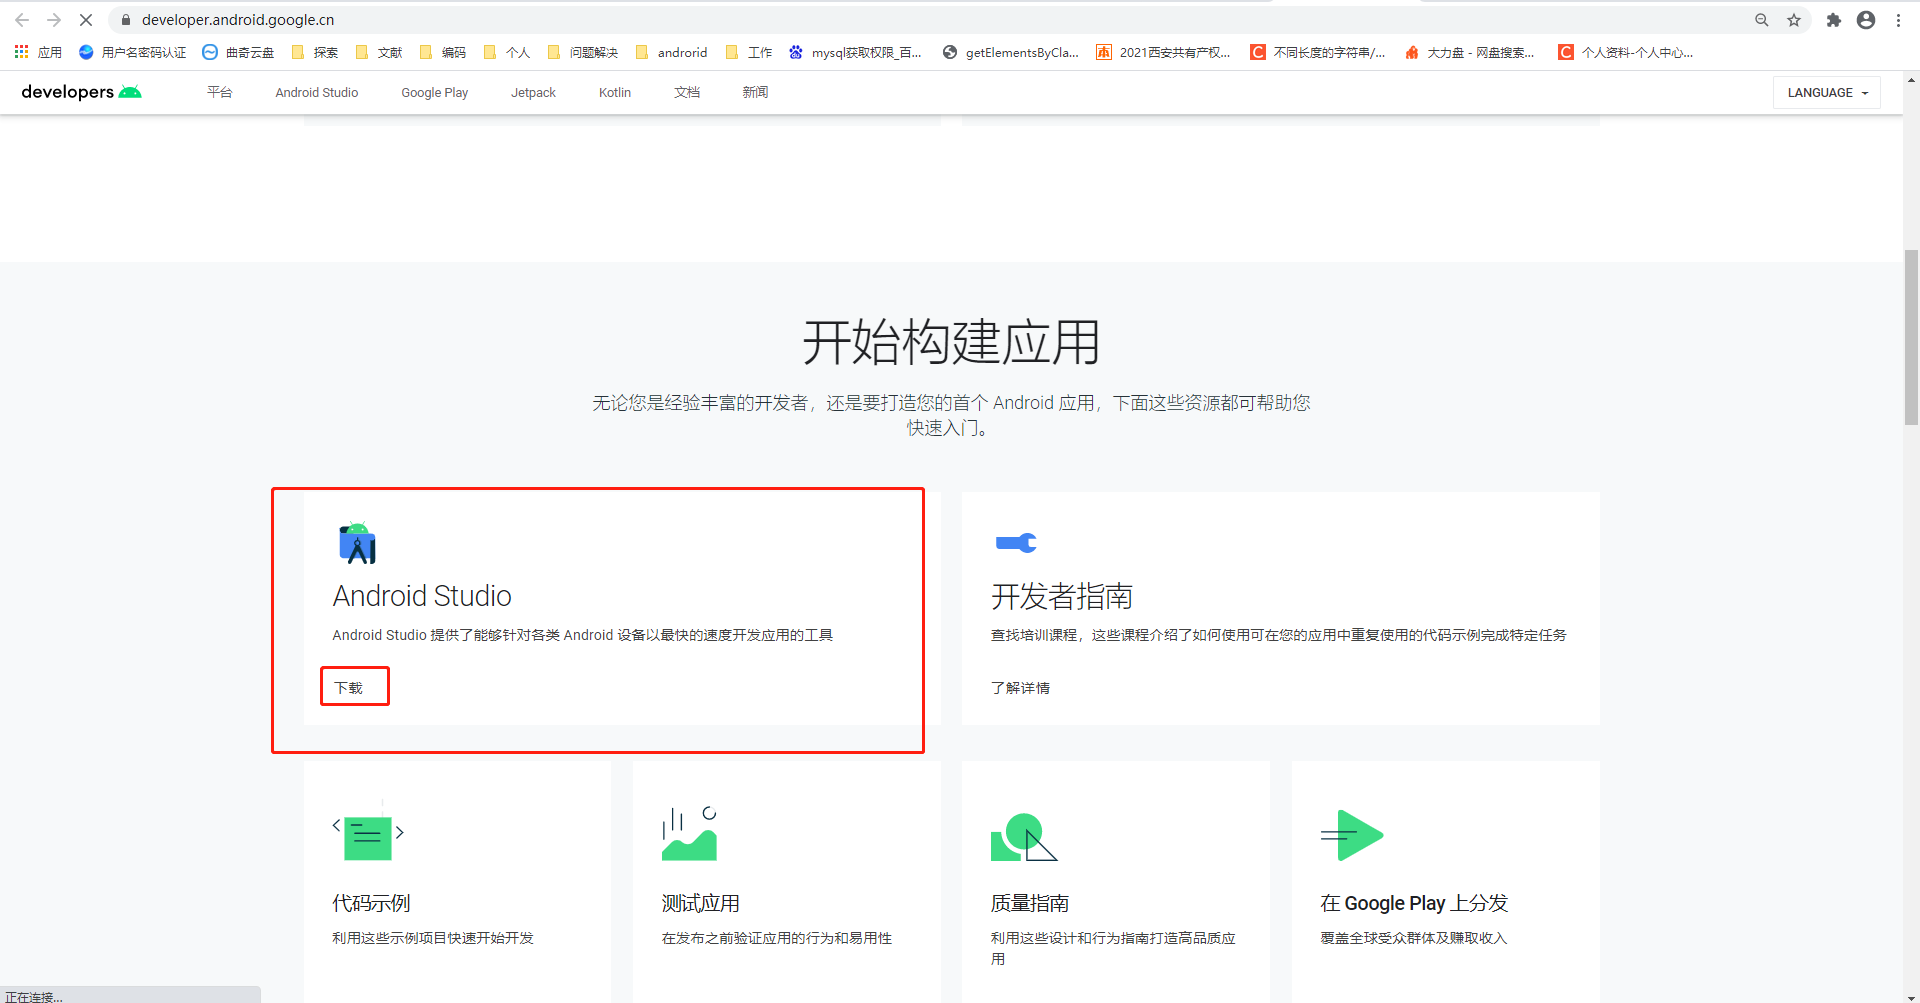Open the 用户名密码认证 bookmark
This screenshot has height=1003, width=1920.
pyautogui.click(x=132, y=52)
